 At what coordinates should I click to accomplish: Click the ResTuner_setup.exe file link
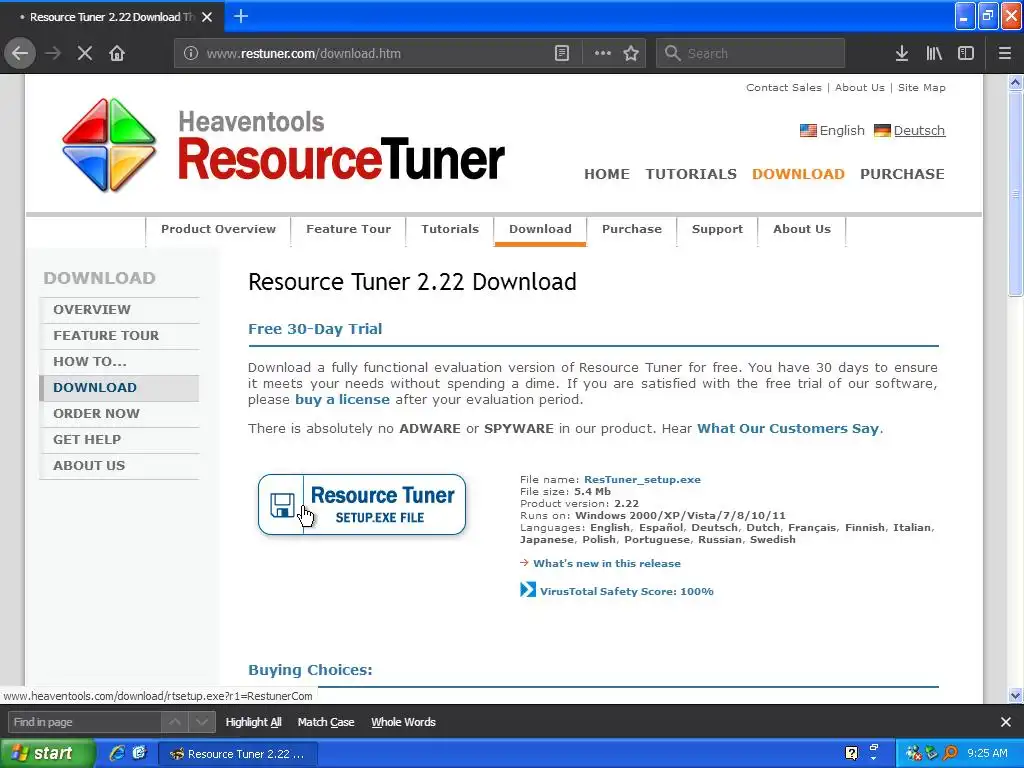pyautogui.click(x=642, y=479)
